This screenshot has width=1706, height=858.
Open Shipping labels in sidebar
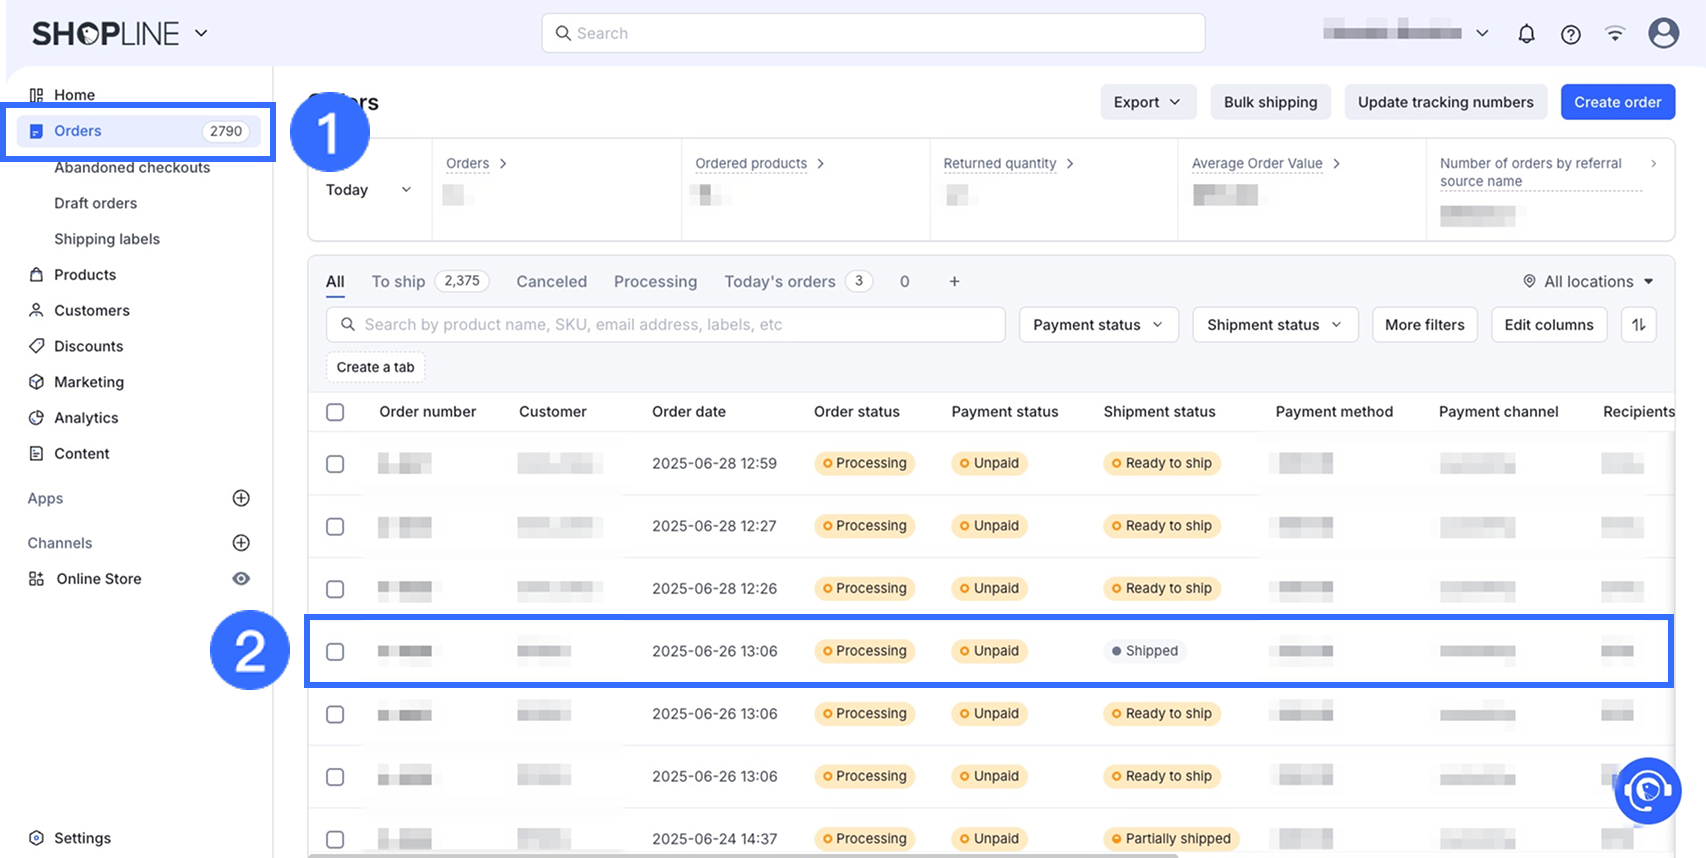[x=107, y=239]
